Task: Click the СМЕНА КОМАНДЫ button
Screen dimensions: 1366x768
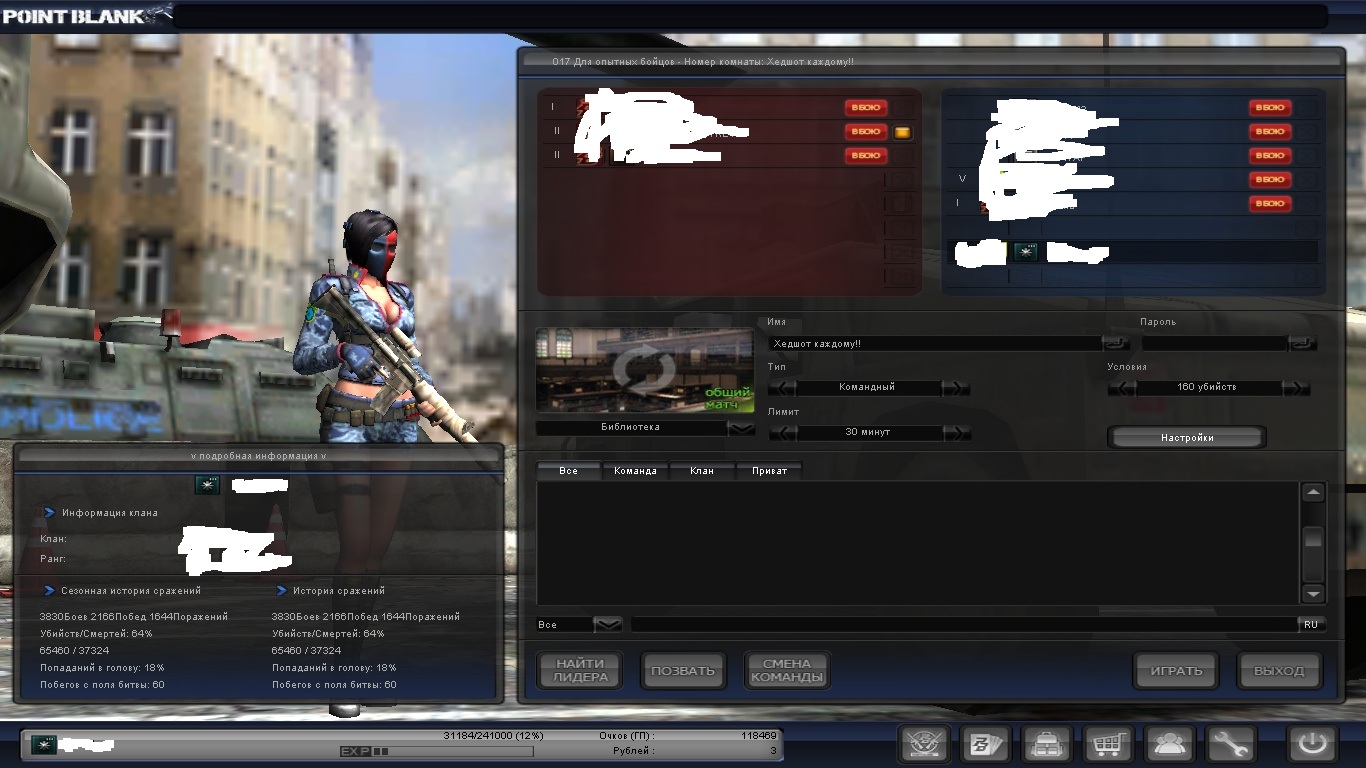Action: tap(787, 671)
